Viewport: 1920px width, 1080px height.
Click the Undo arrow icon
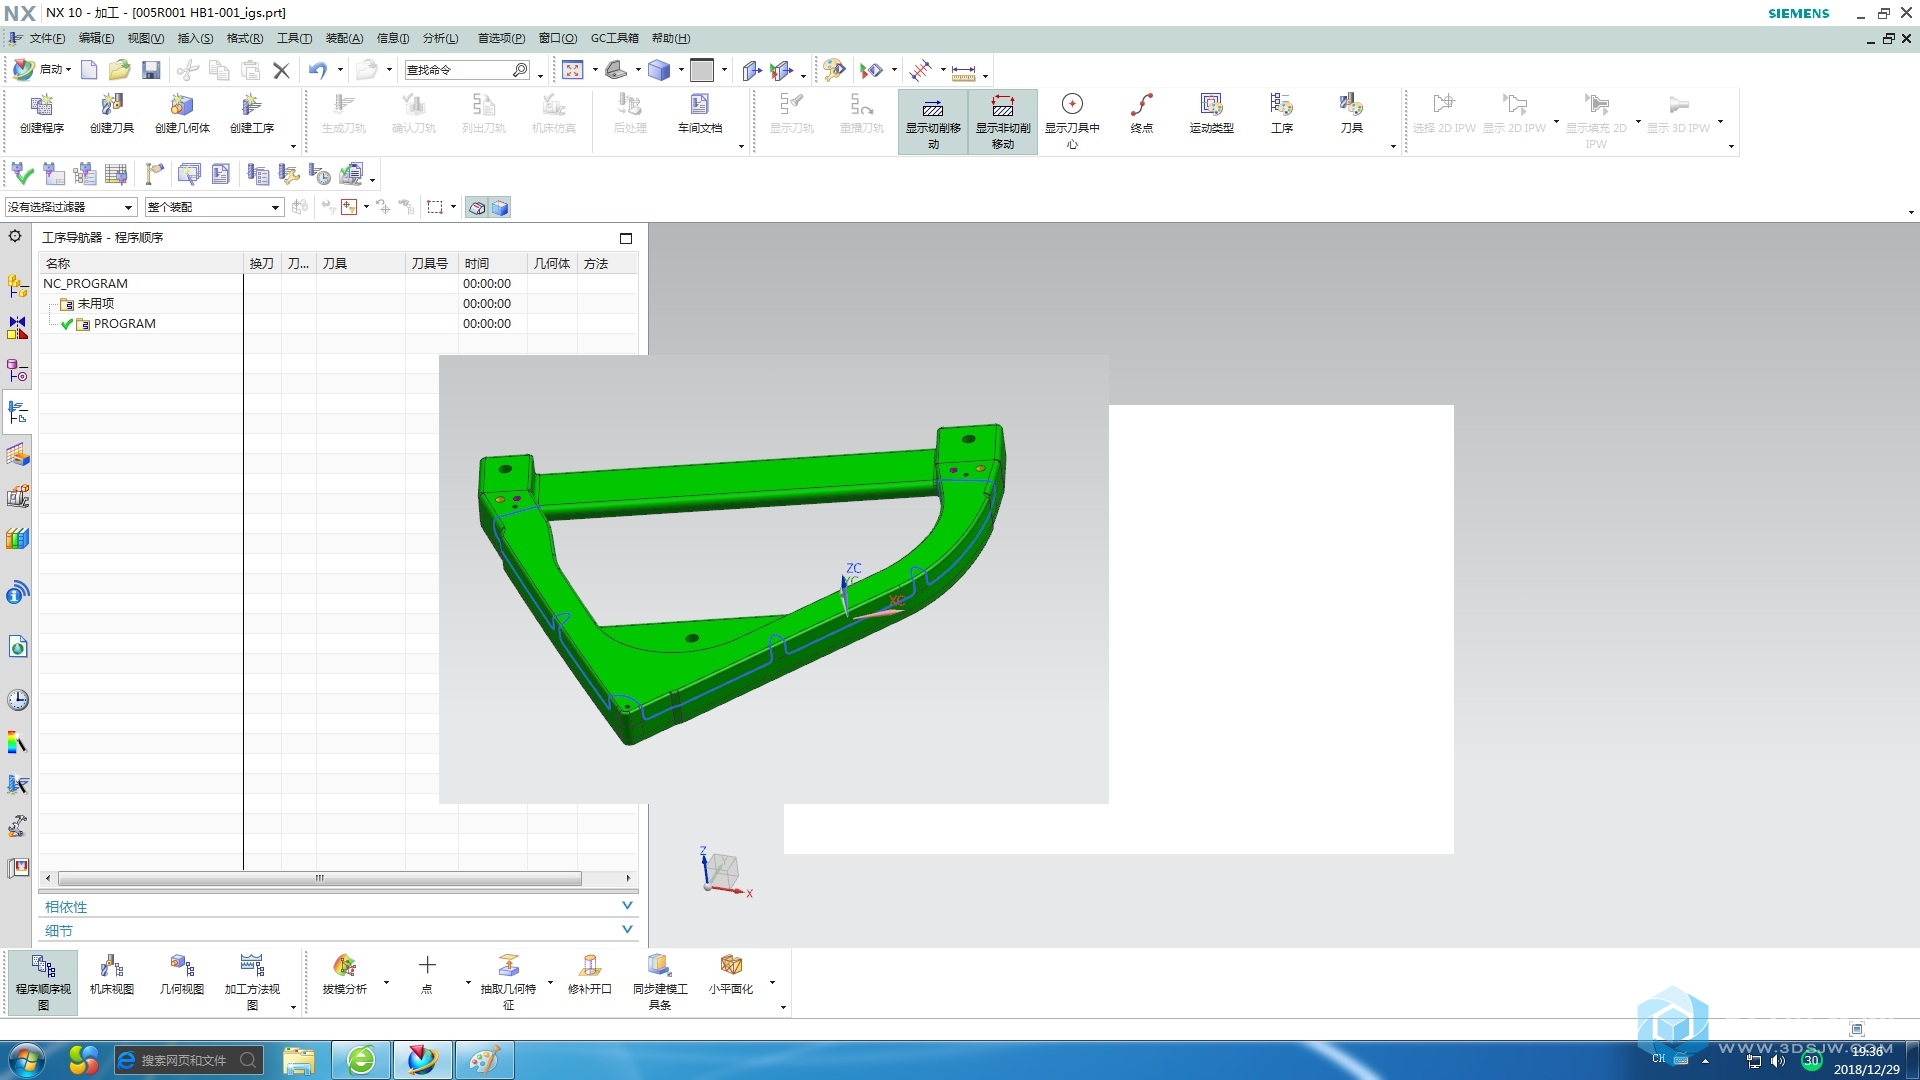click(x=317, y=70)
